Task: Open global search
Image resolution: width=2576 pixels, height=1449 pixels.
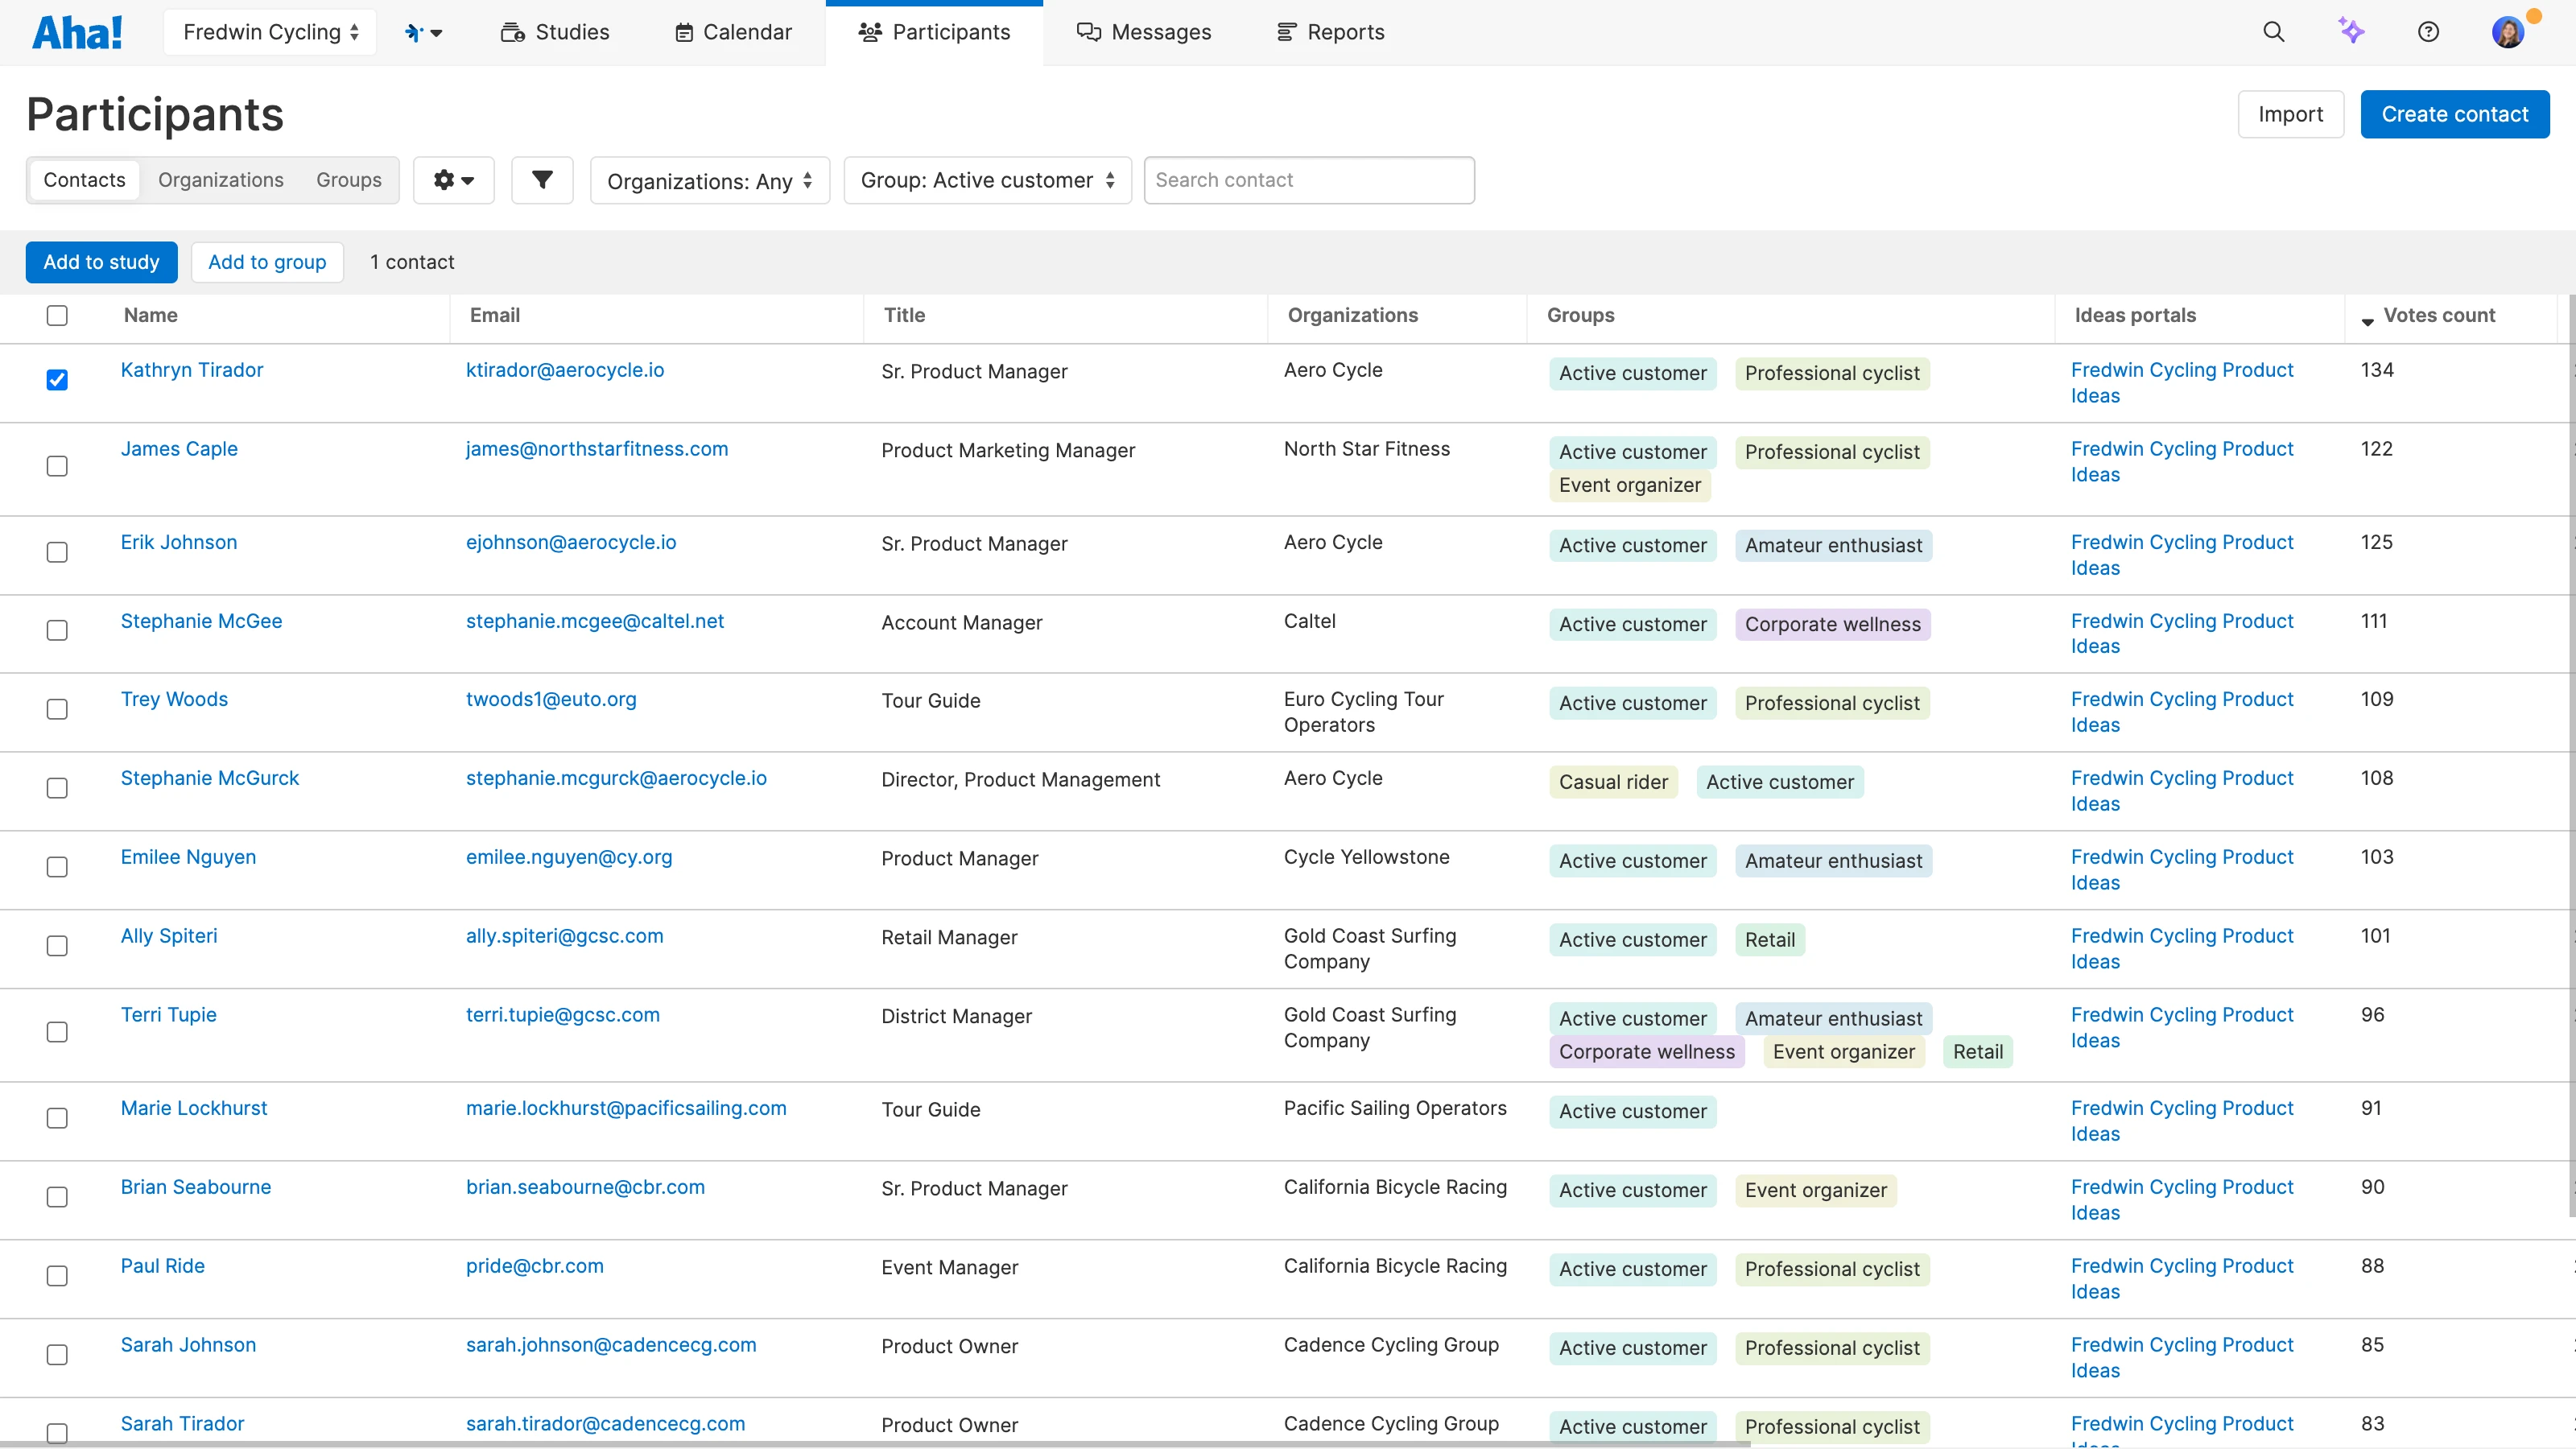Action: point(2273,31)
